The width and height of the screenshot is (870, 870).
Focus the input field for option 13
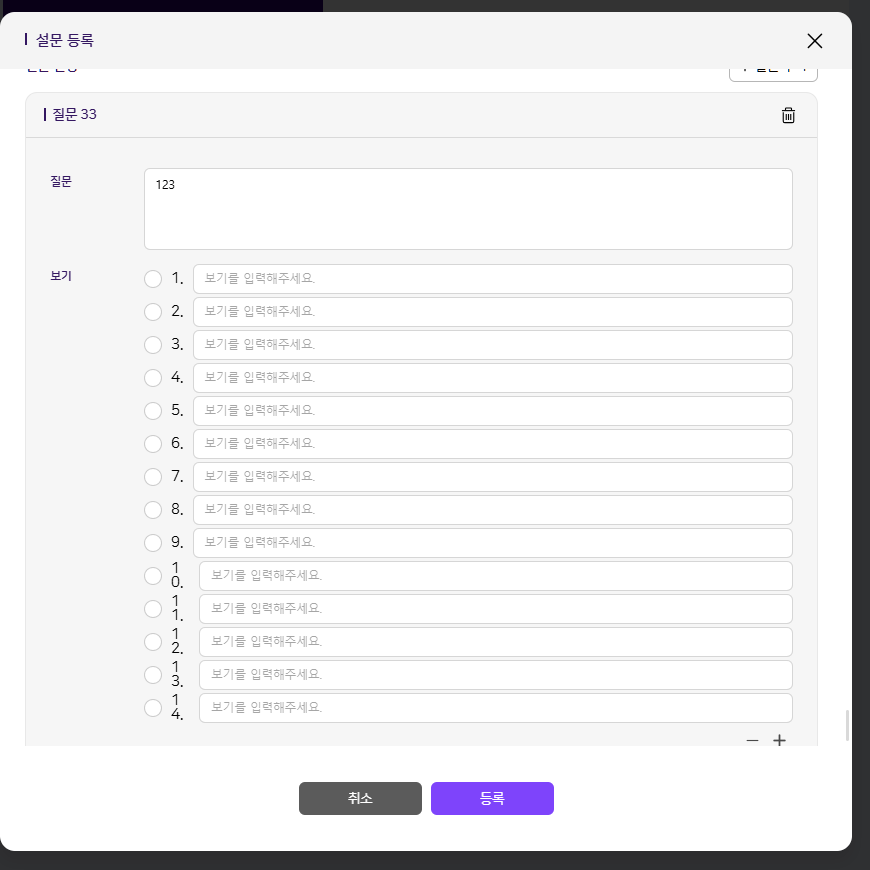tap(495, 675)
